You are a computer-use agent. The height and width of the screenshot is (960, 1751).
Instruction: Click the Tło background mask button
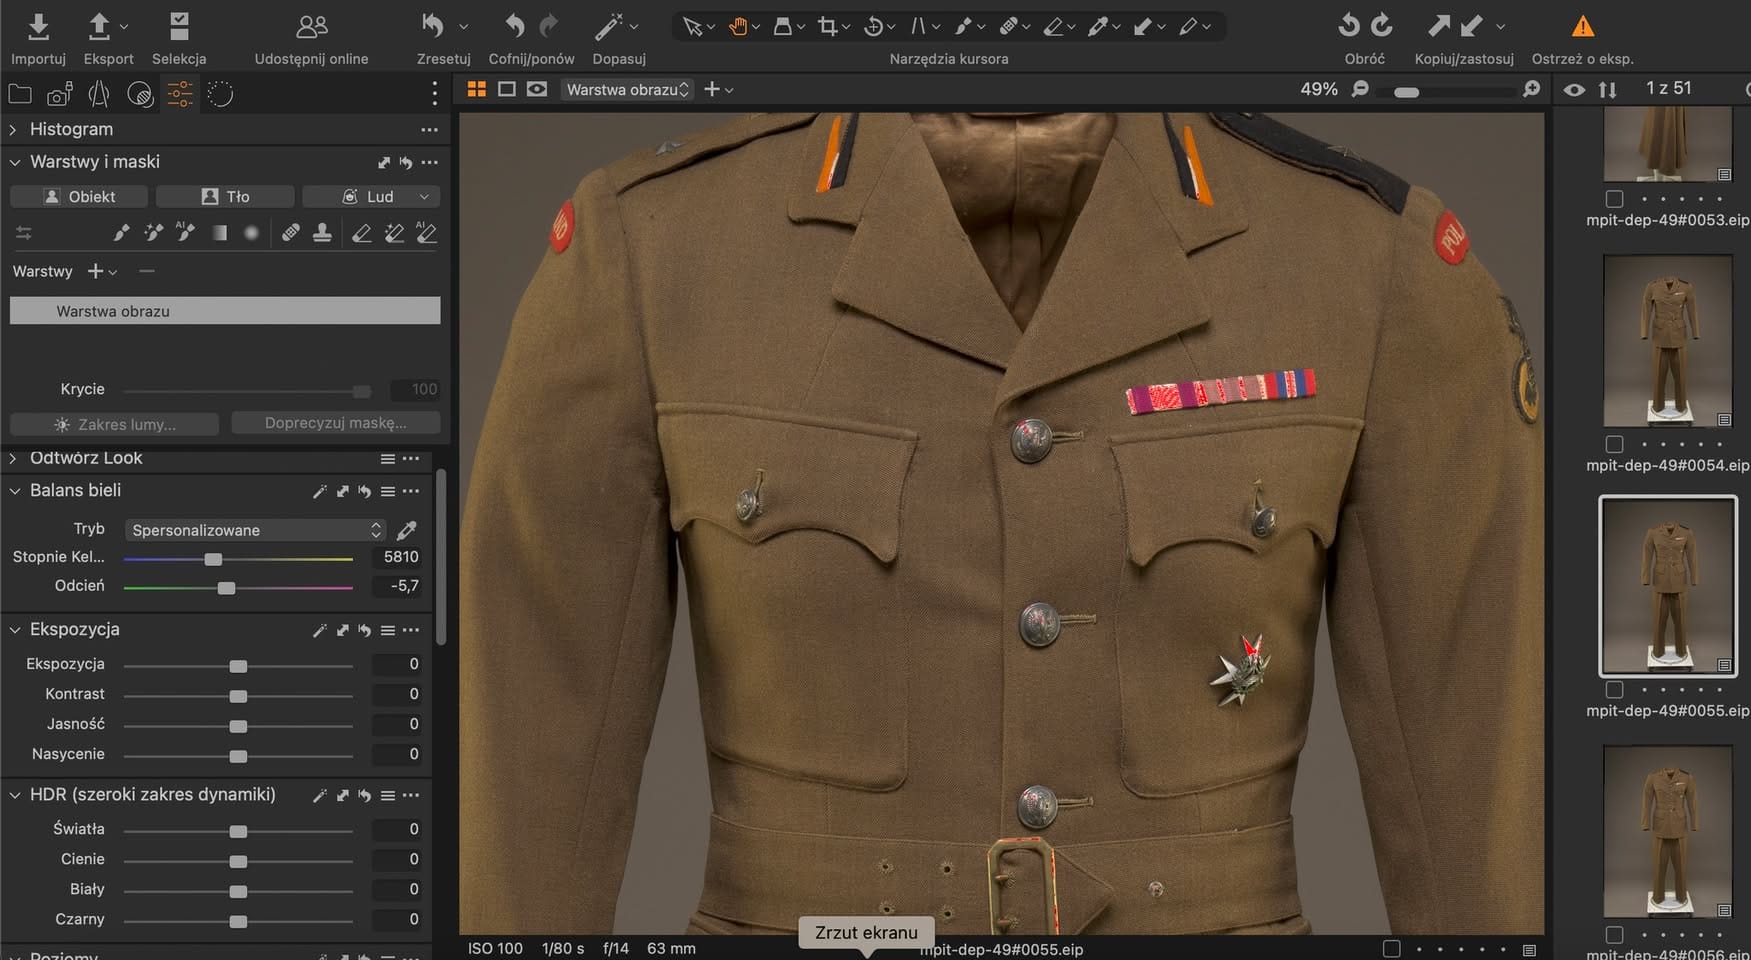coord(225,197)
